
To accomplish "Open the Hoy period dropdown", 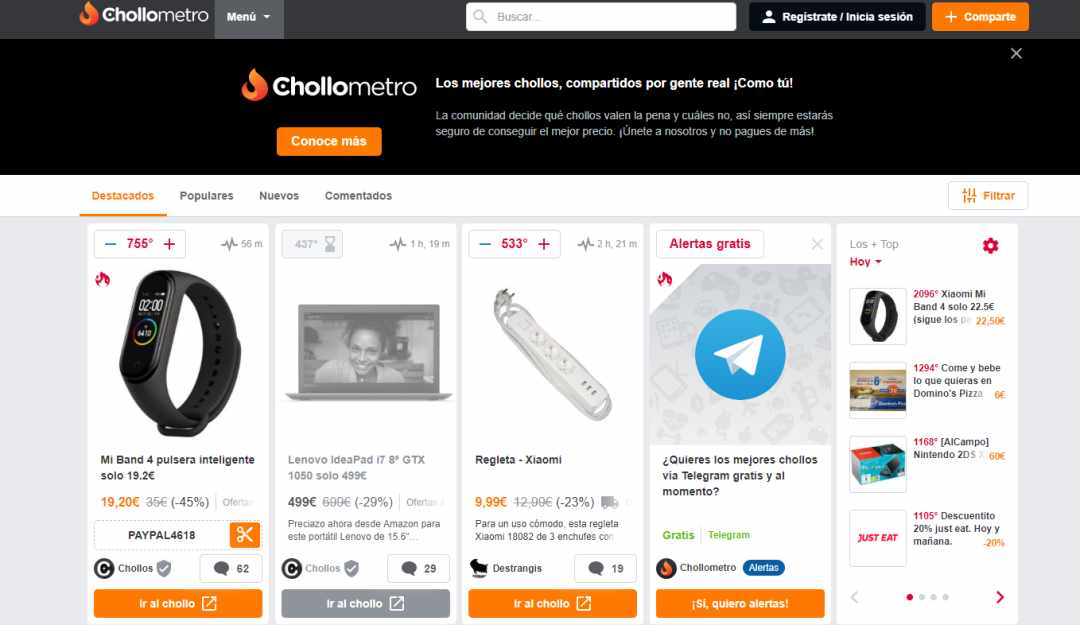I will click(865, 262).
